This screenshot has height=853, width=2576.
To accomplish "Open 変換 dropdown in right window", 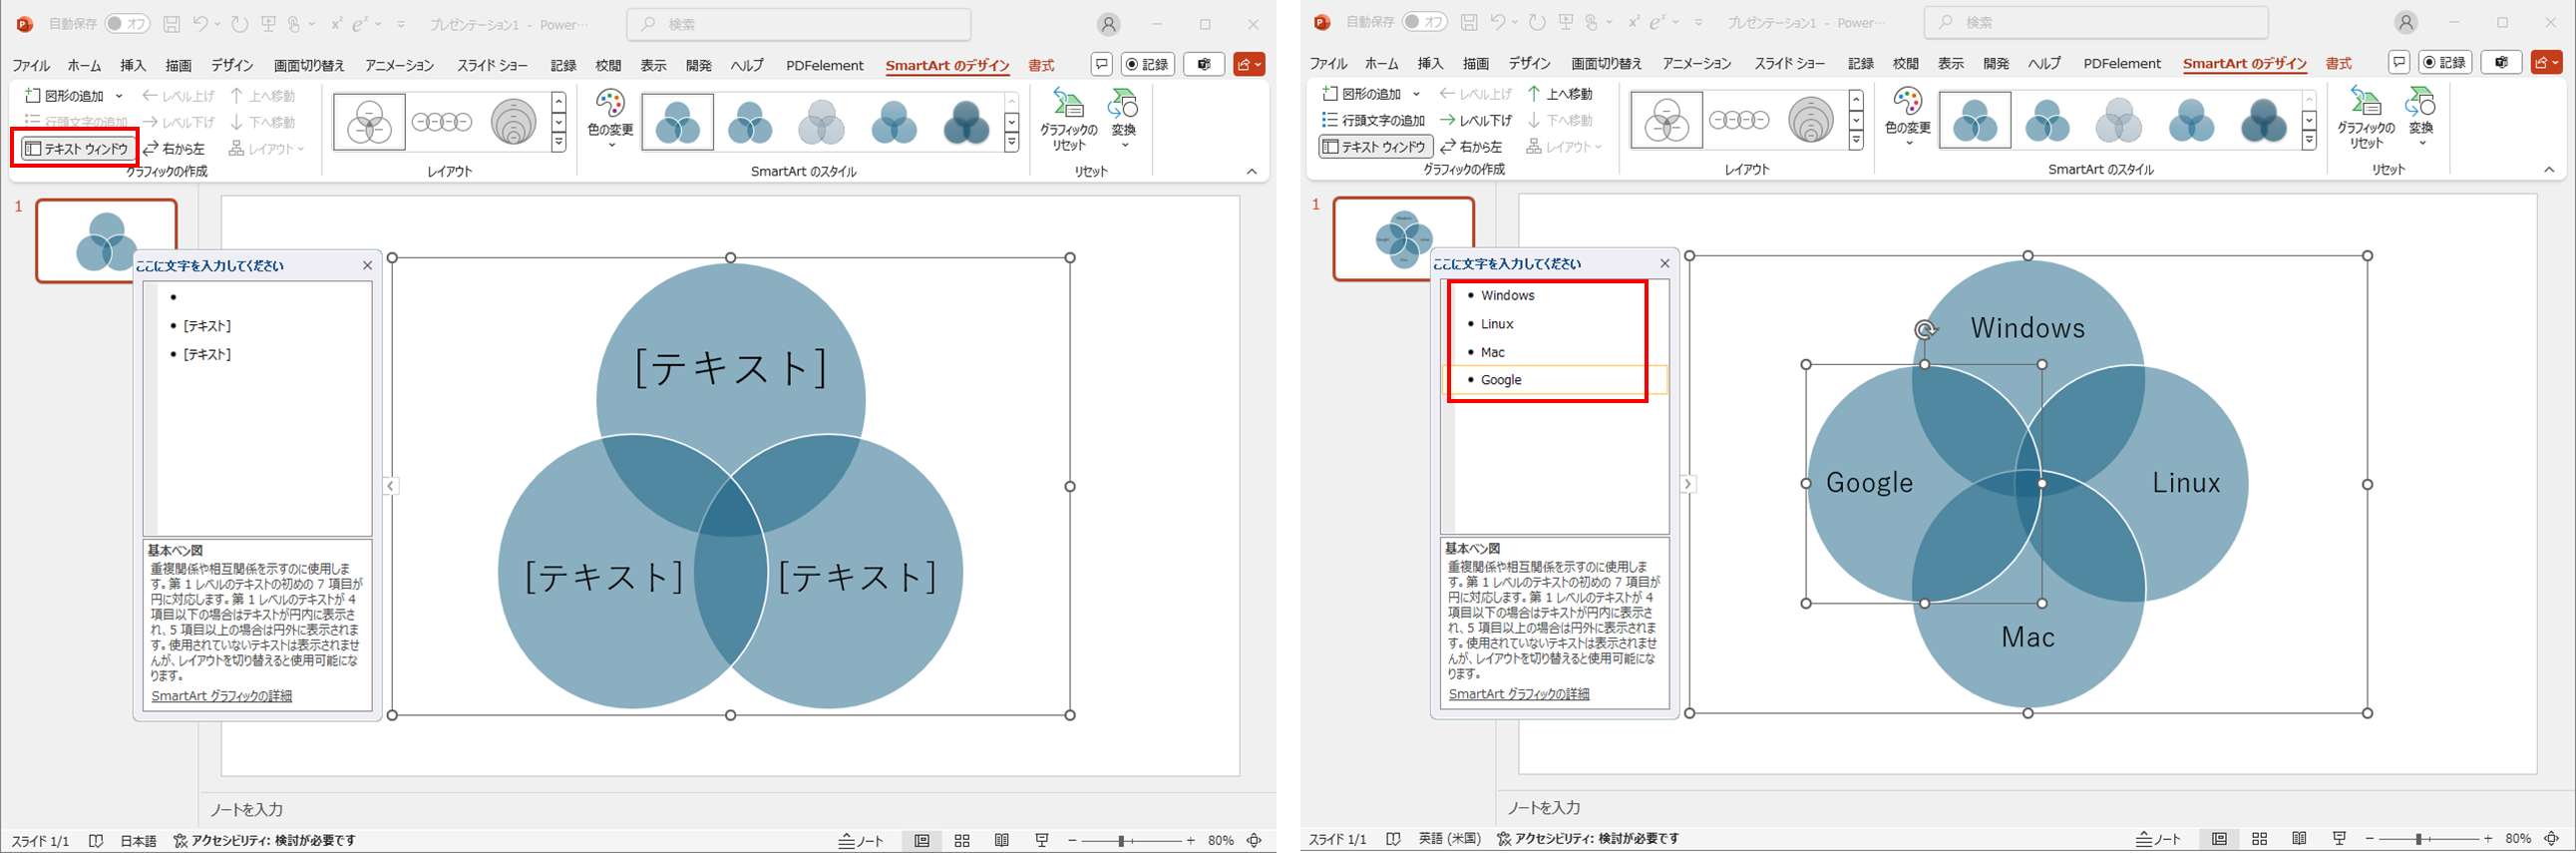I will click(x=2421, y=118).
